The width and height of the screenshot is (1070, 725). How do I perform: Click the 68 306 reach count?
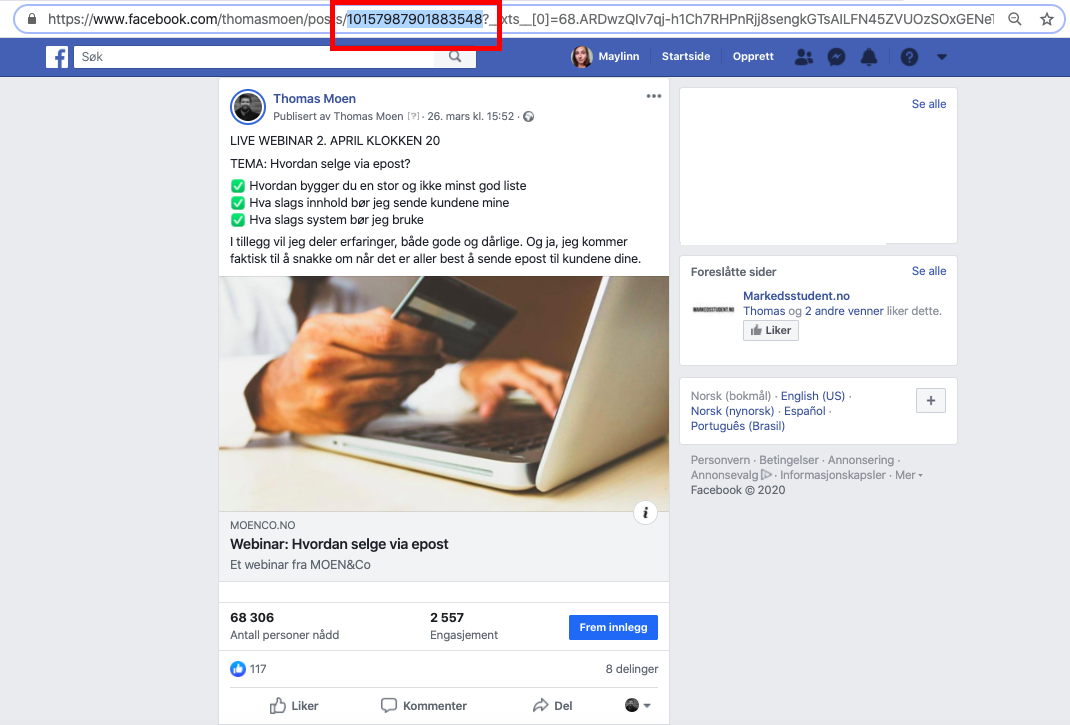252,618
